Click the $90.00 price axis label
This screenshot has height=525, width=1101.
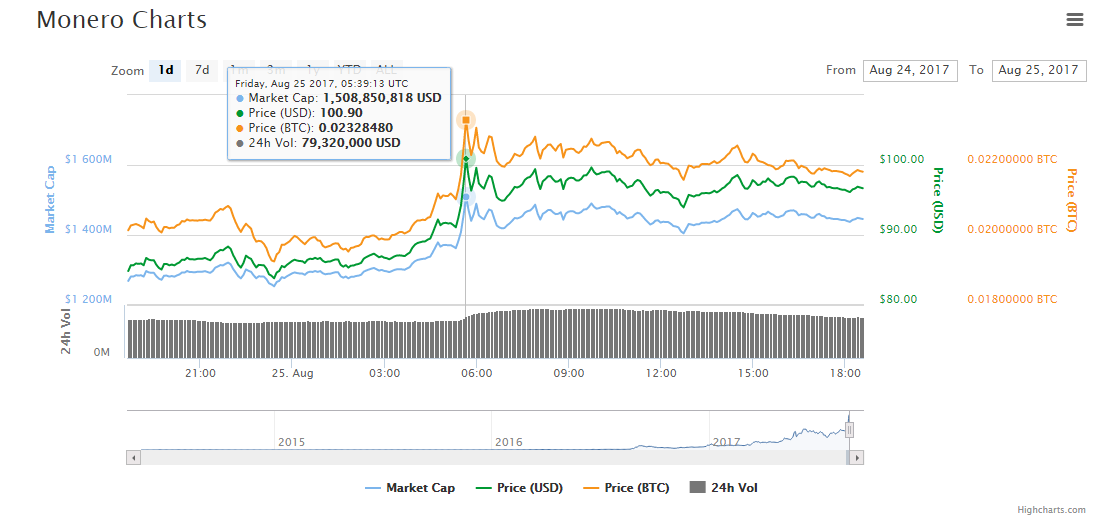point(899,230)
